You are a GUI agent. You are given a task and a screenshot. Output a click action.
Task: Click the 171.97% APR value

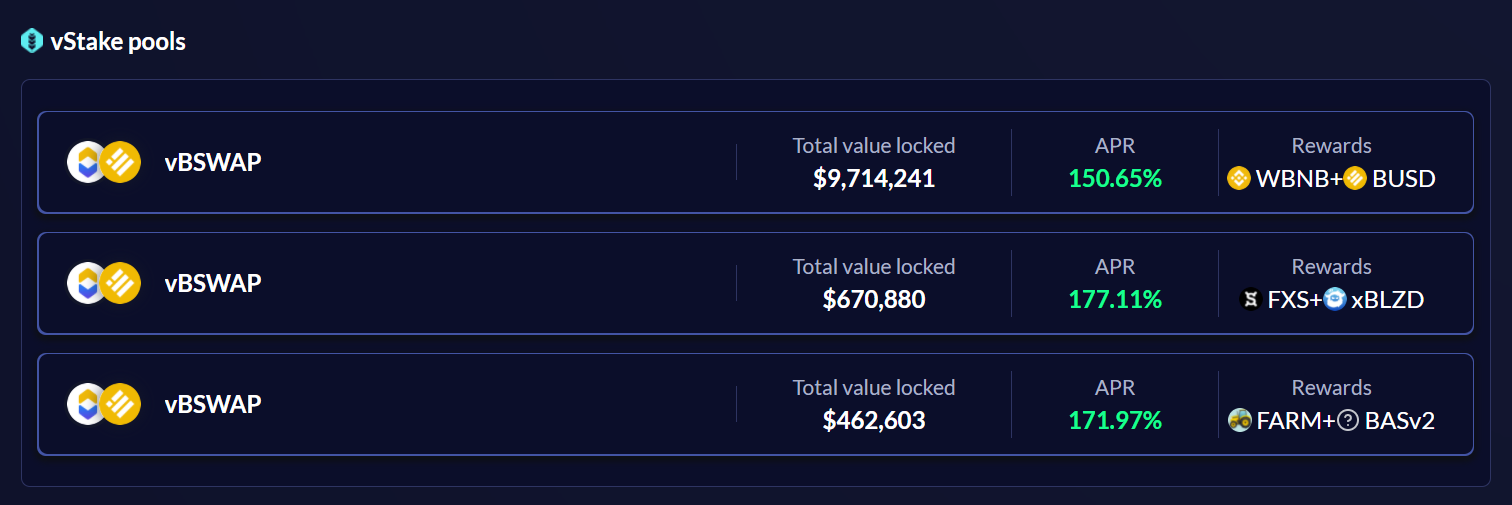pos(1115,421)
